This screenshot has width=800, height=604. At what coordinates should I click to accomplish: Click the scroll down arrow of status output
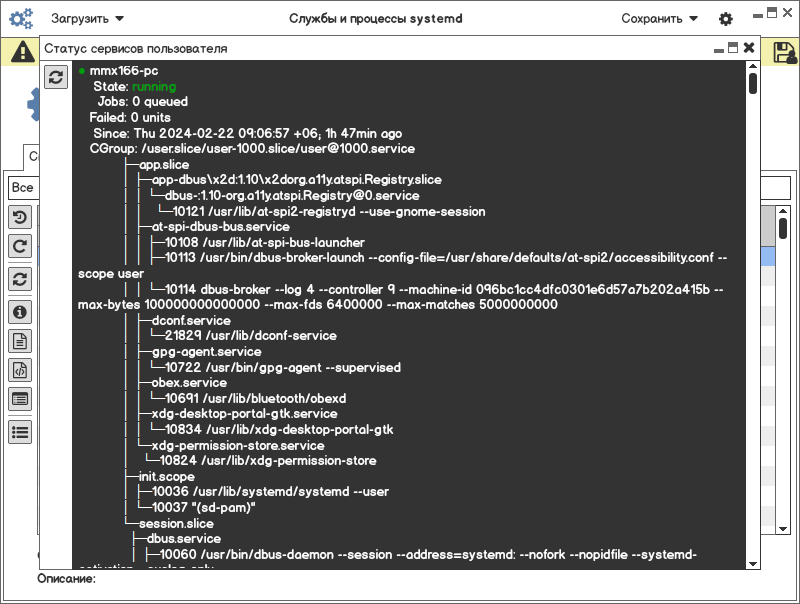pos(753,564)
